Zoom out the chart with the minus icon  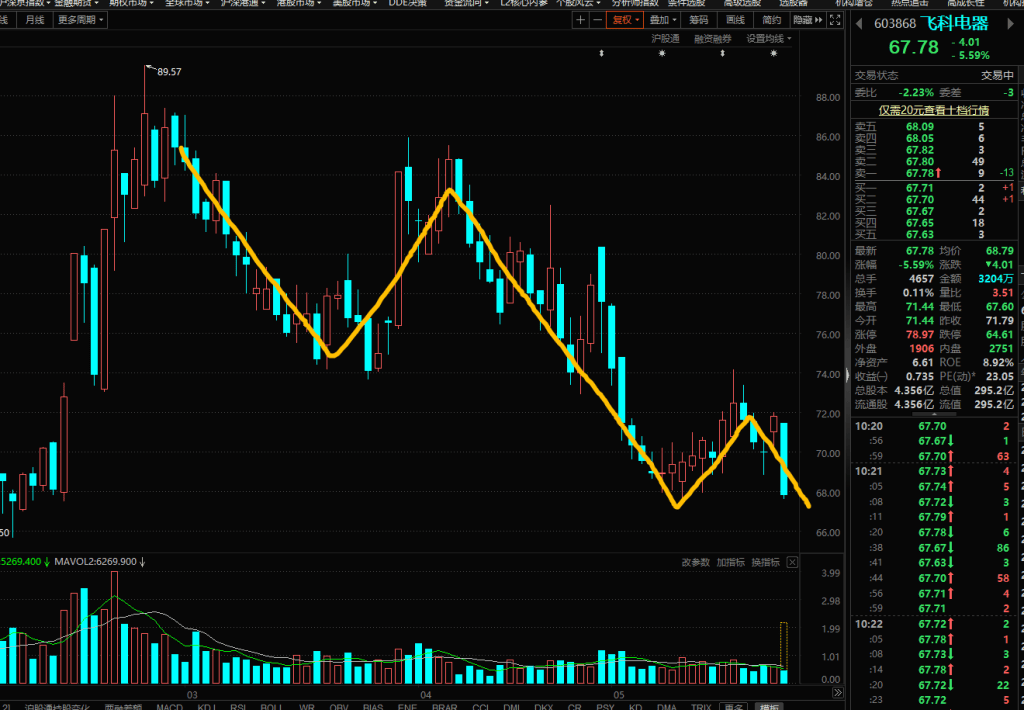[597, 20]
